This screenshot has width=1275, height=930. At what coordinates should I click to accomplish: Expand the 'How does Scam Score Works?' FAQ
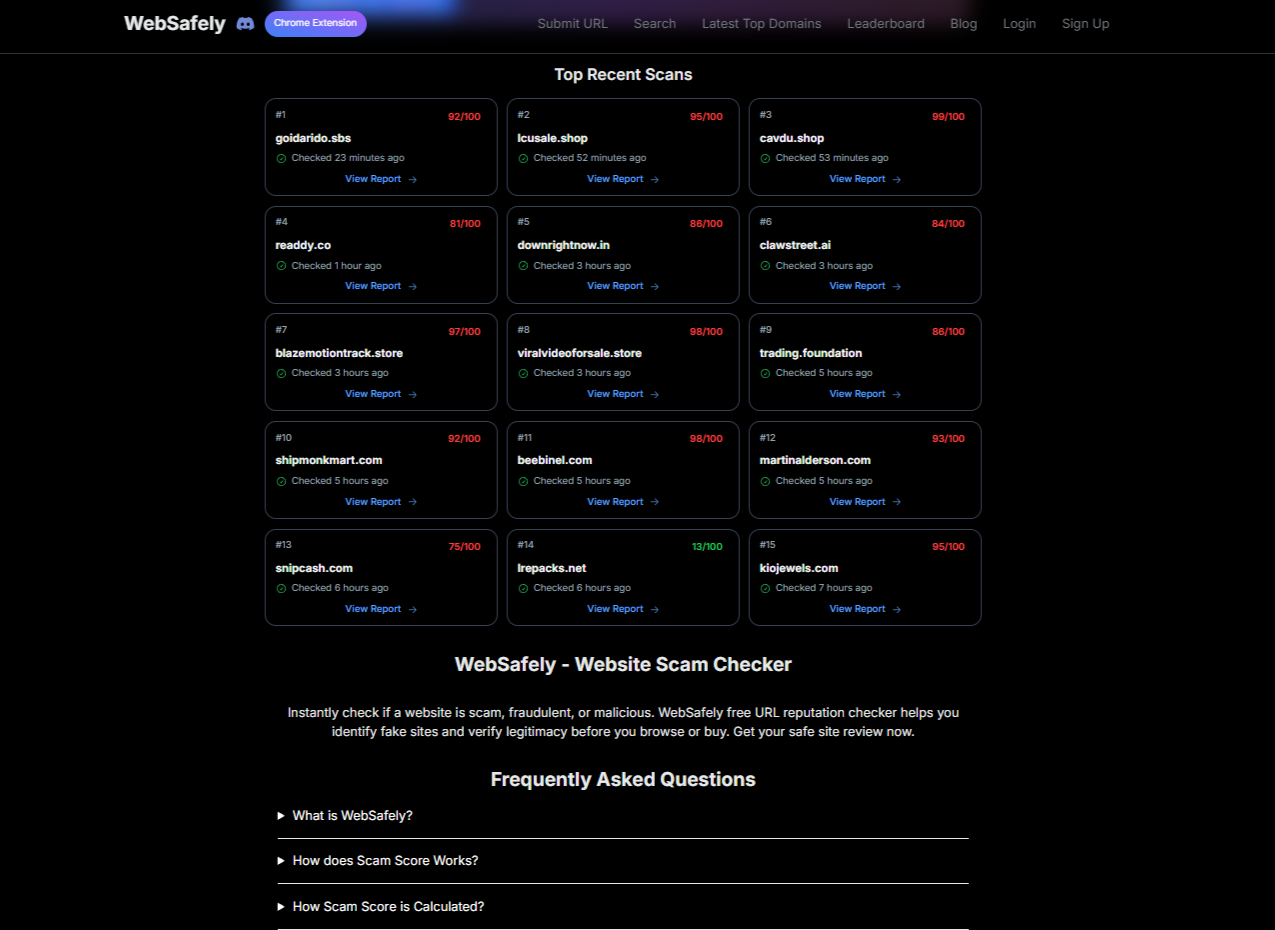(x=385, y=860)
